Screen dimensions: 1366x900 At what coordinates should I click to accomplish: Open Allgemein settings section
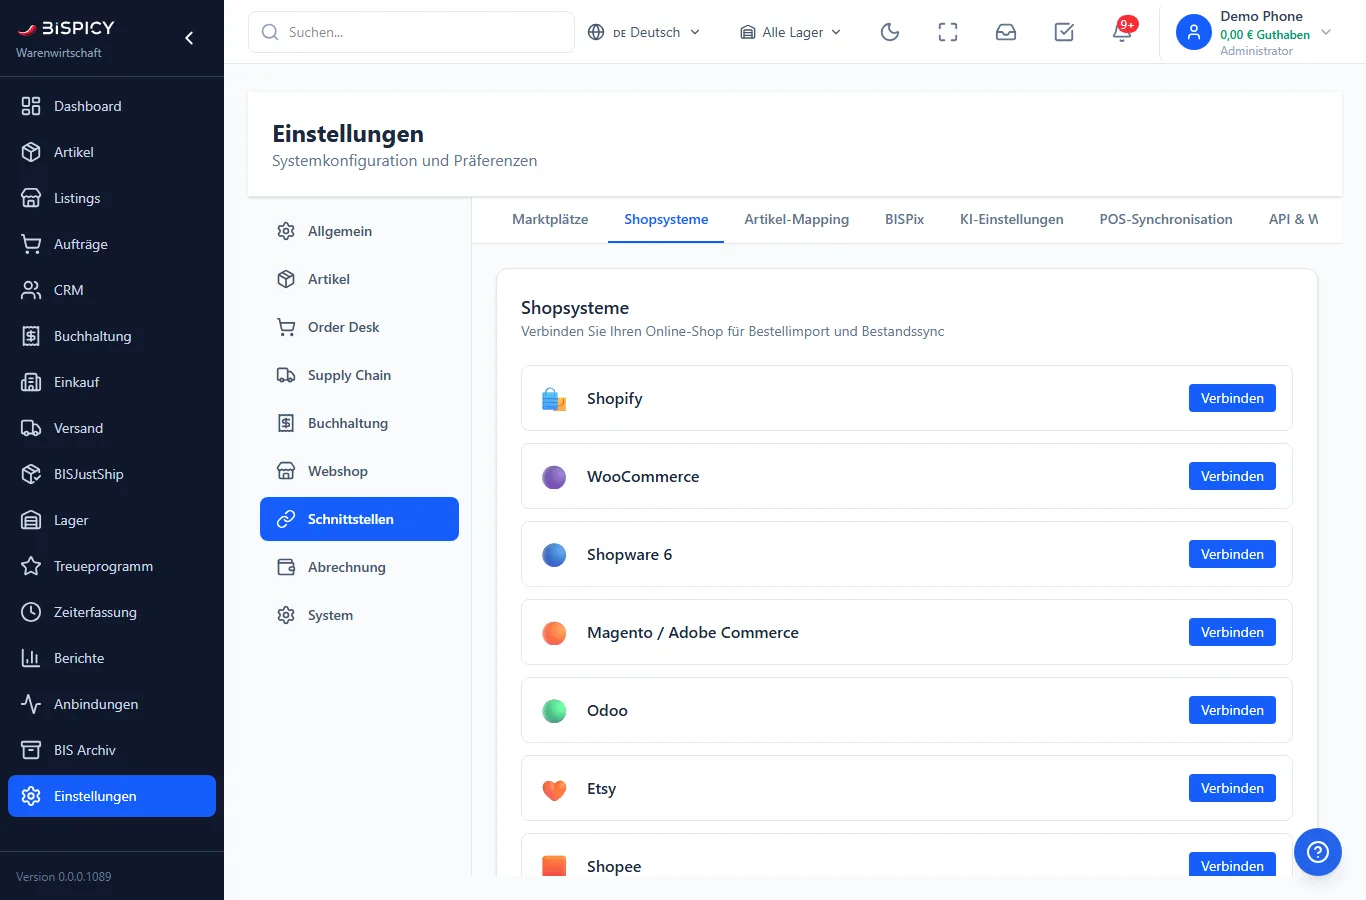click(x=359, y=231)
